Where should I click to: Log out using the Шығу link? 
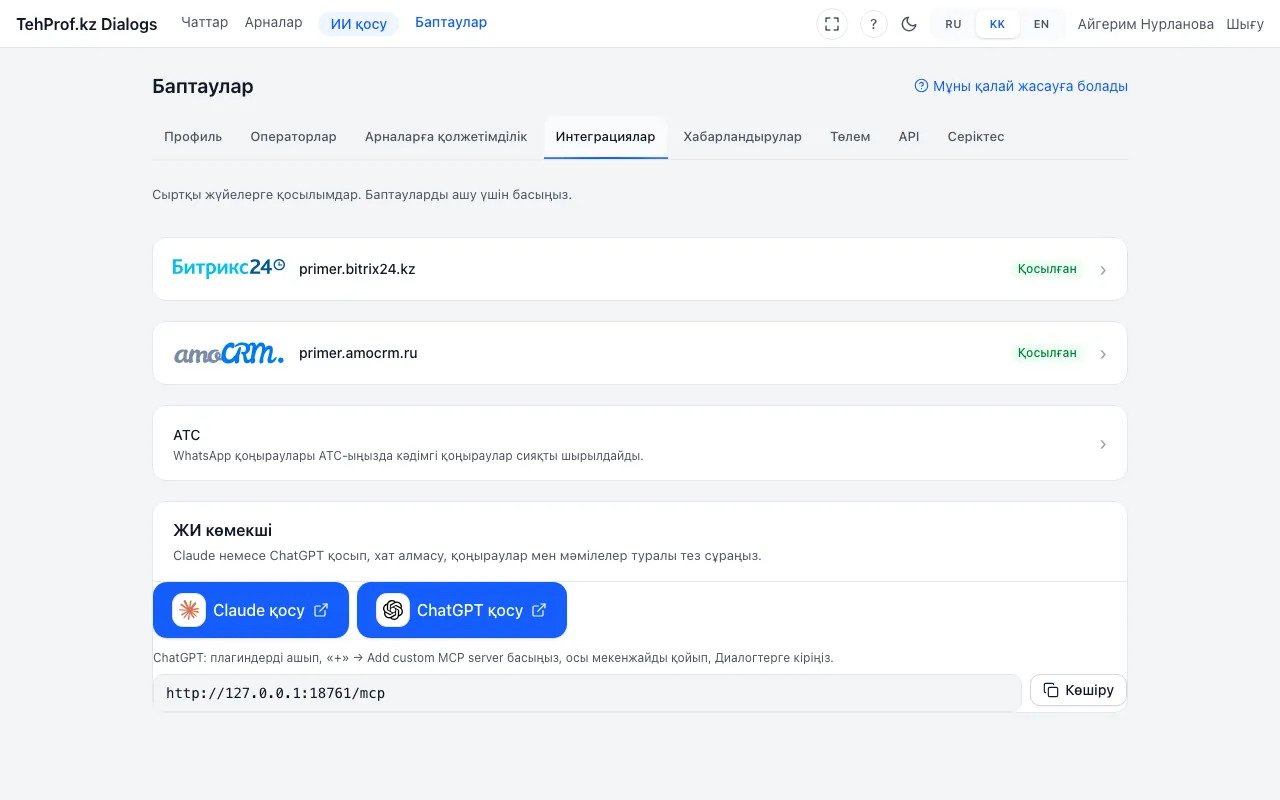(1245, 24)
